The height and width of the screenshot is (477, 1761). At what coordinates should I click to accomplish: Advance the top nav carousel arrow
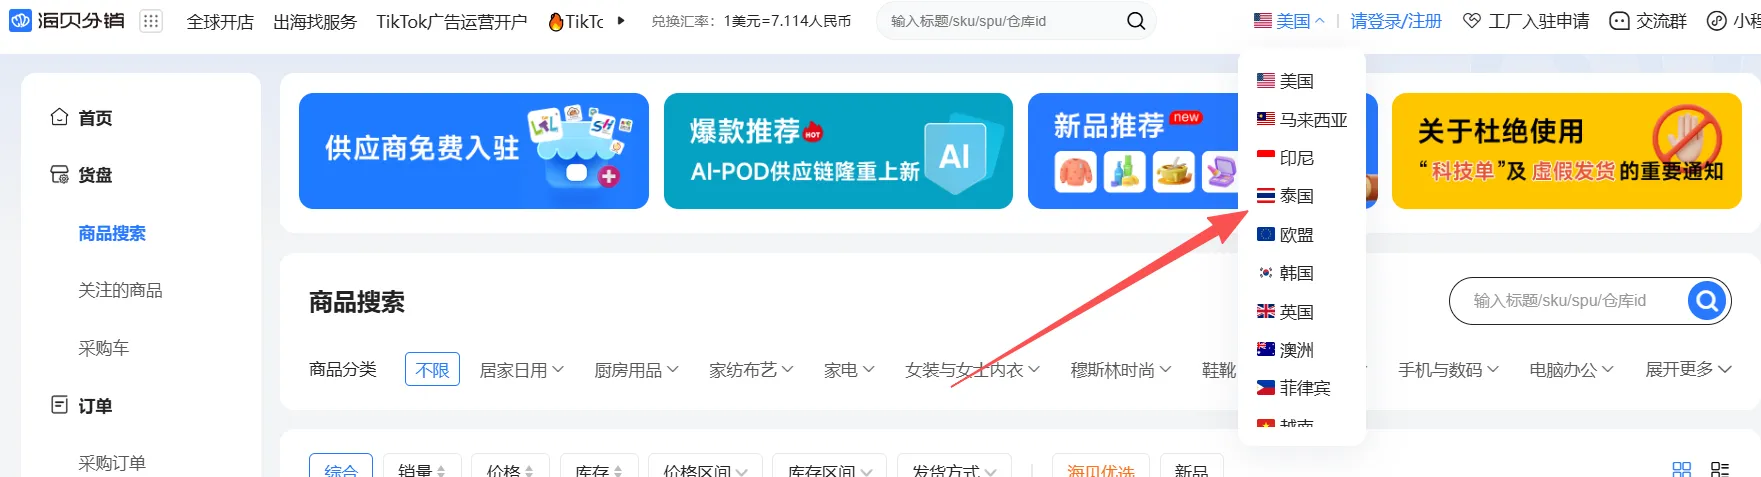coord(621,20)
